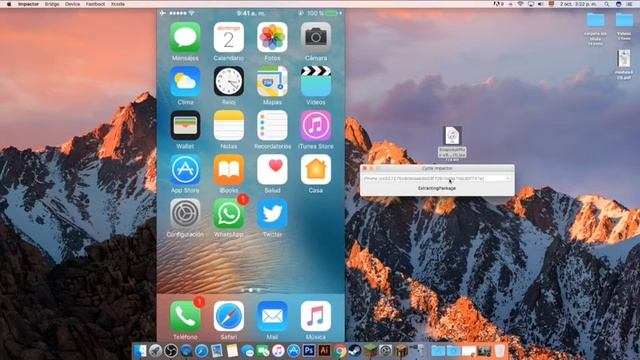Open the Cámara app
Screen dimensions: 640x360
tap(316, 38)
